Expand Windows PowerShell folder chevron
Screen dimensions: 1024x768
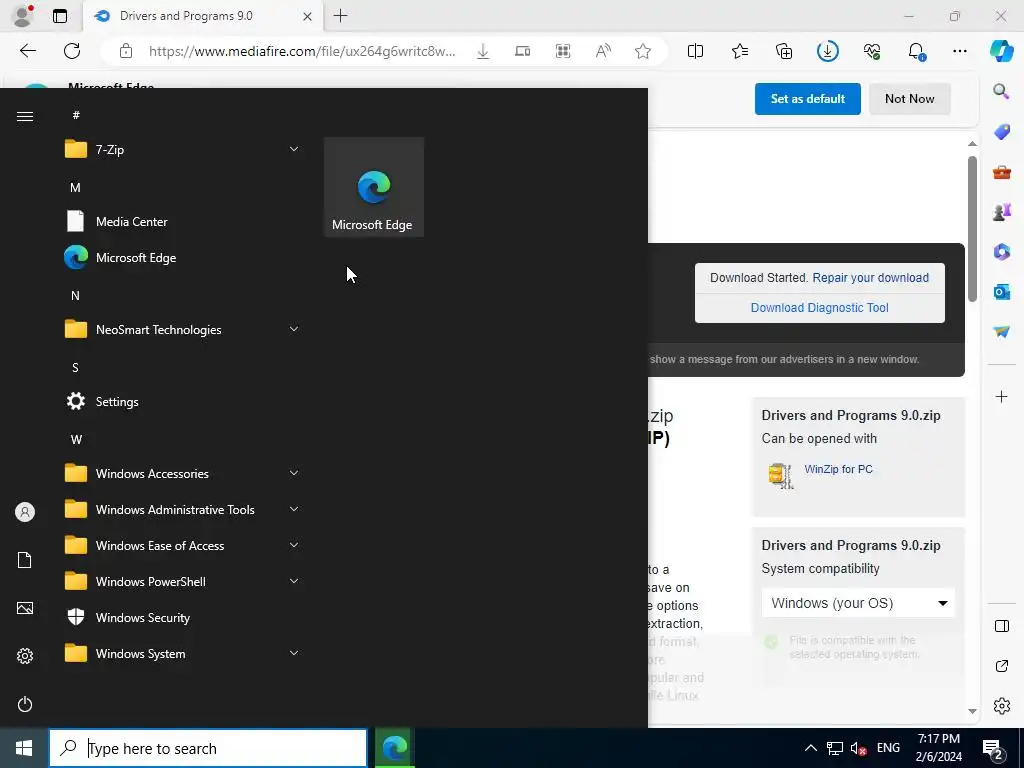tap(294, 581)
